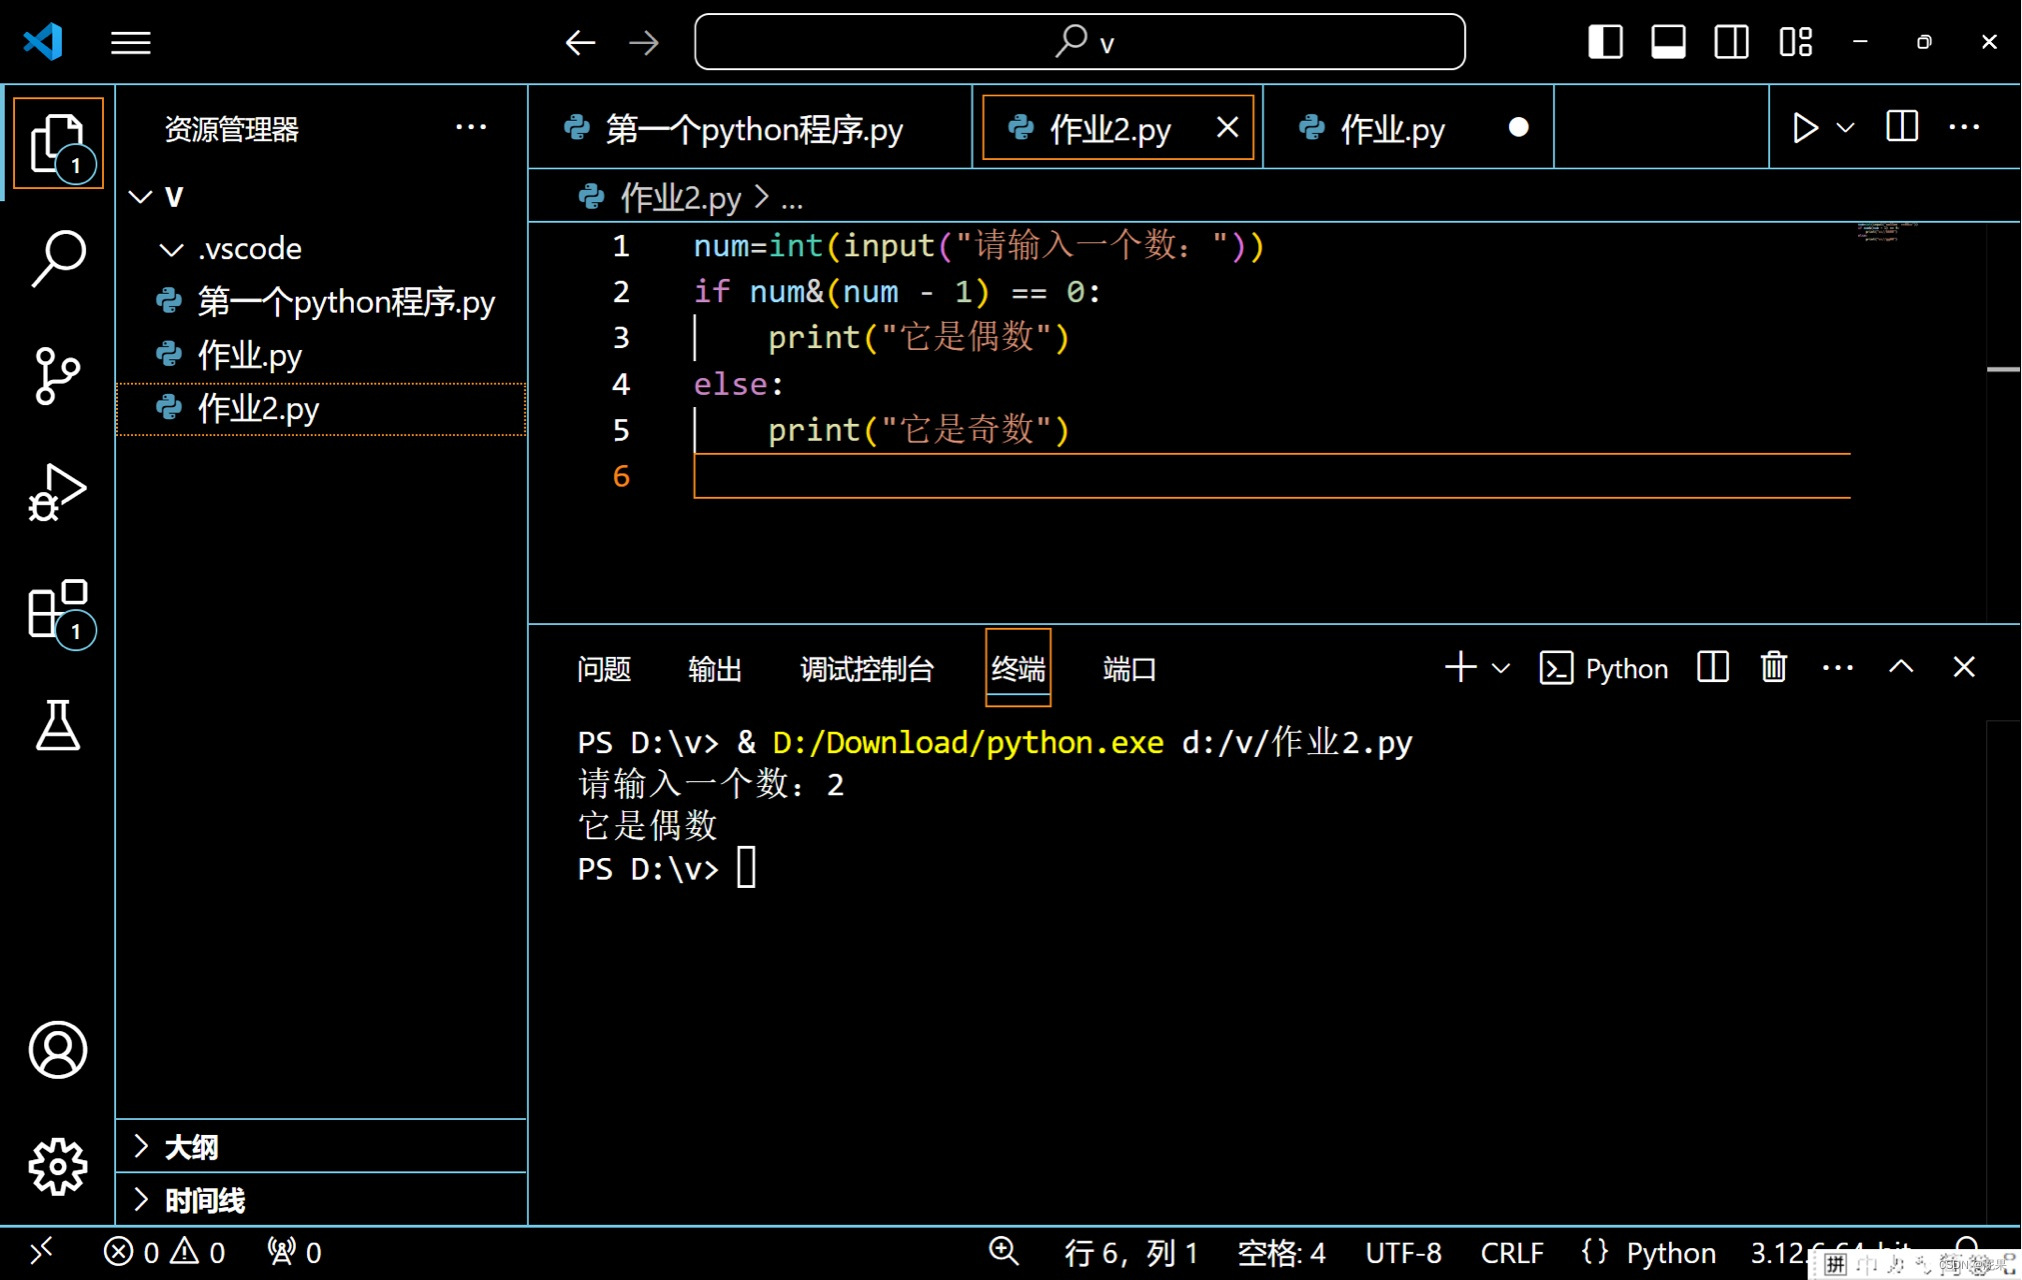Maximize the panel with up chevron
2022x1280 pixels.
tap(1901, 667)
